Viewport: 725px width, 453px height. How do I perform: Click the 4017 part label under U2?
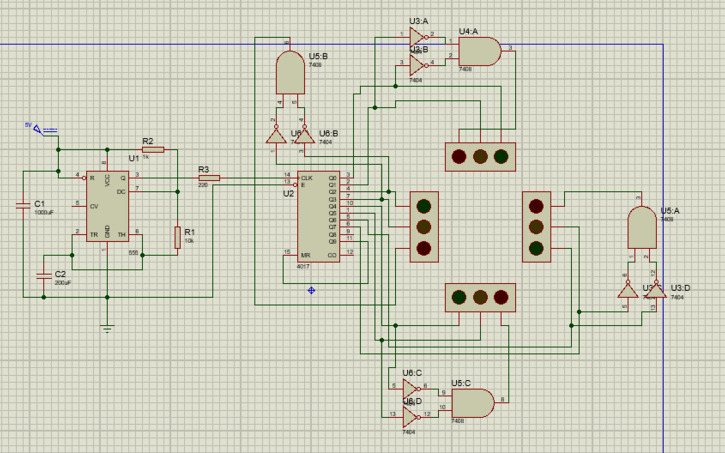pyautogui.click(x=303, y=266)
